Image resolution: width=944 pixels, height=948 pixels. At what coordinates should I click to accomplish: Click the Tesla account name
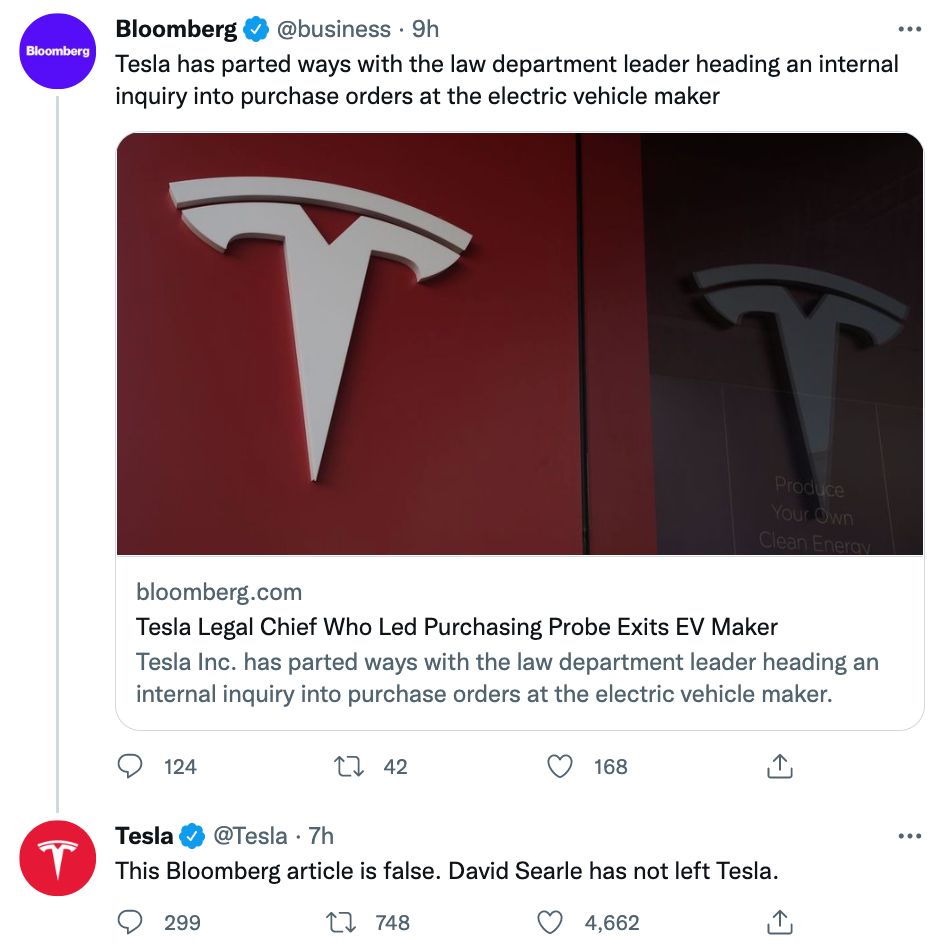click(144, 836)
